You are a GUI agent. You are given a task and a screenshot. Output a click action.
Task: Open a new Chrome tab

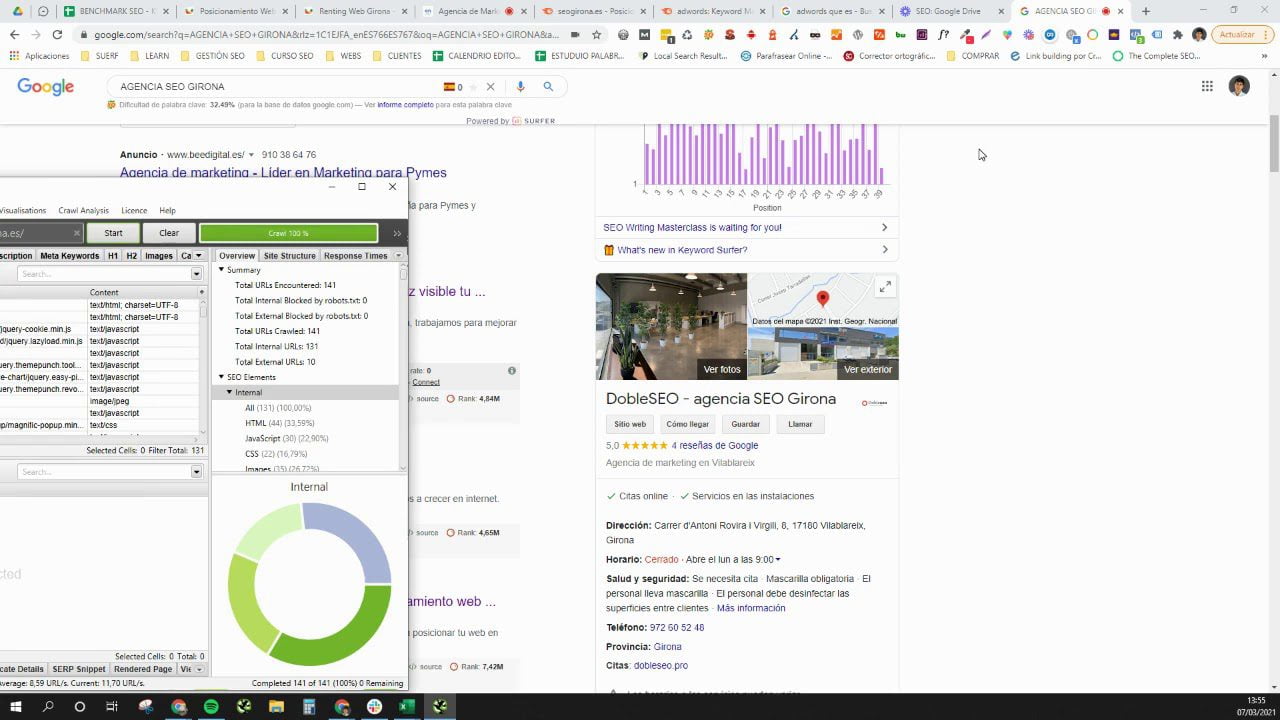[1146, 11]
